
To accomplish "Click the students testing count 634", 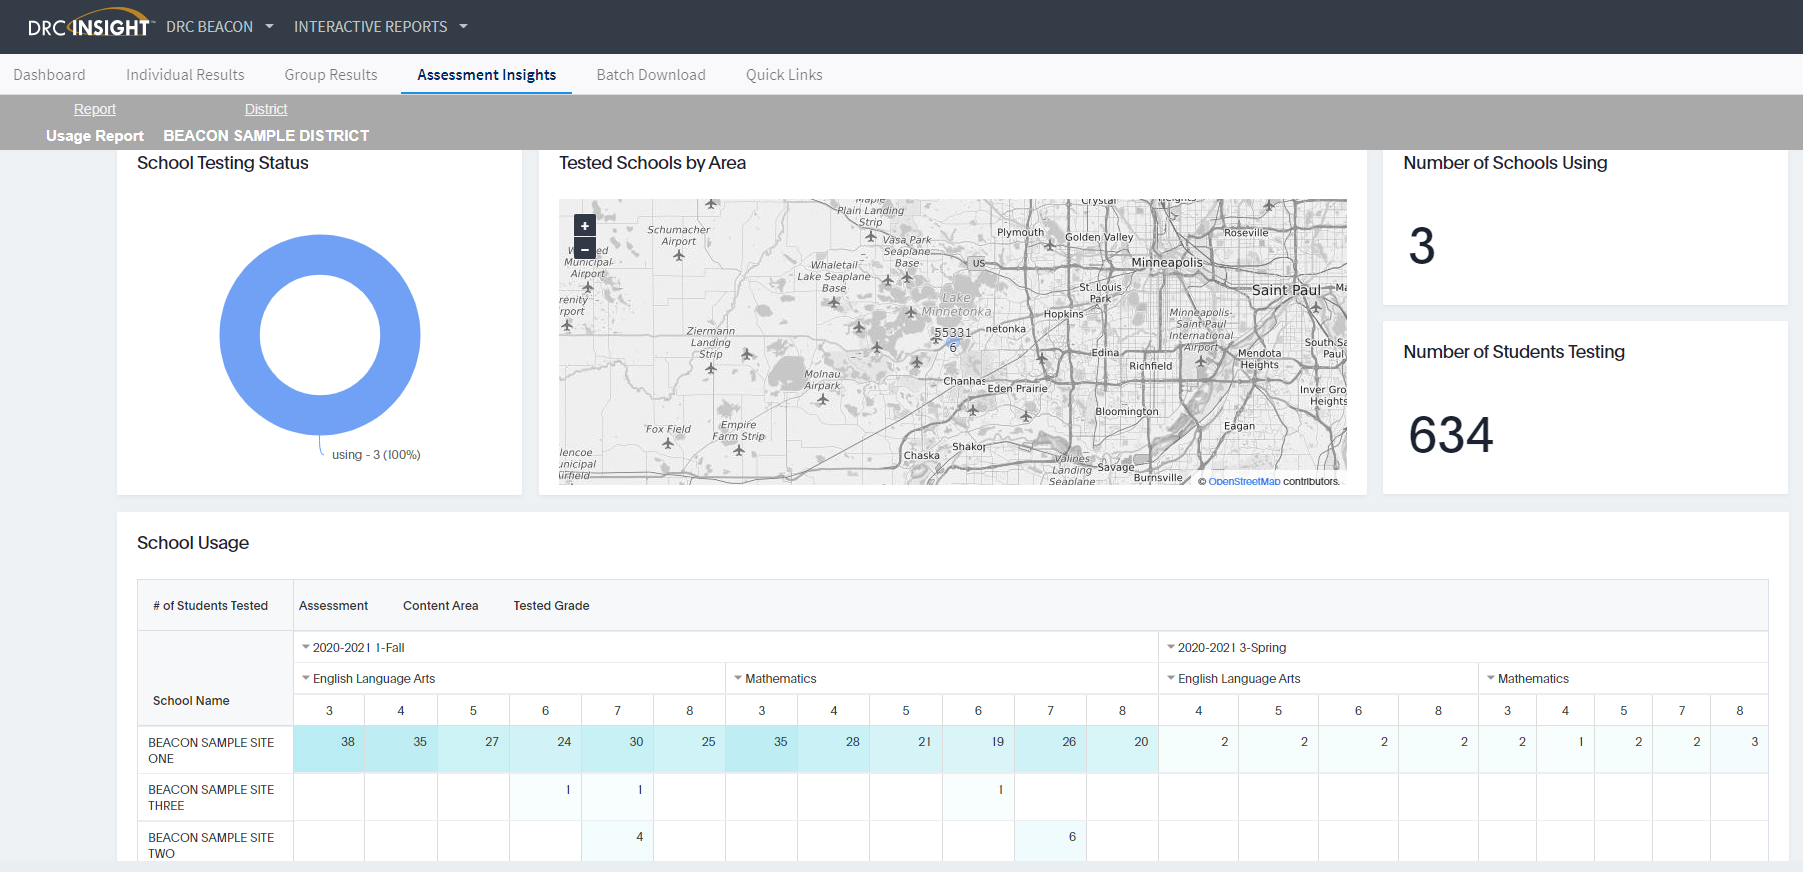I will pos(1451,435).
